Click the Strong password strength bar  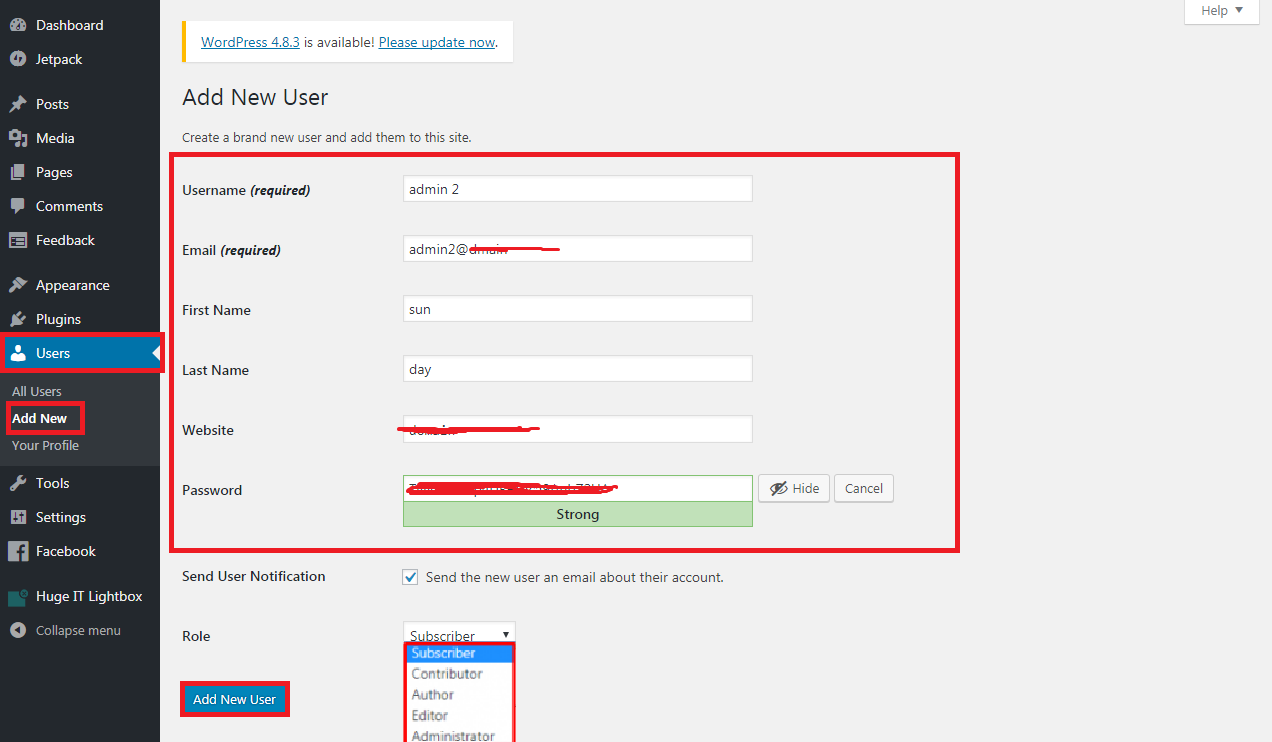click(577, 514)
